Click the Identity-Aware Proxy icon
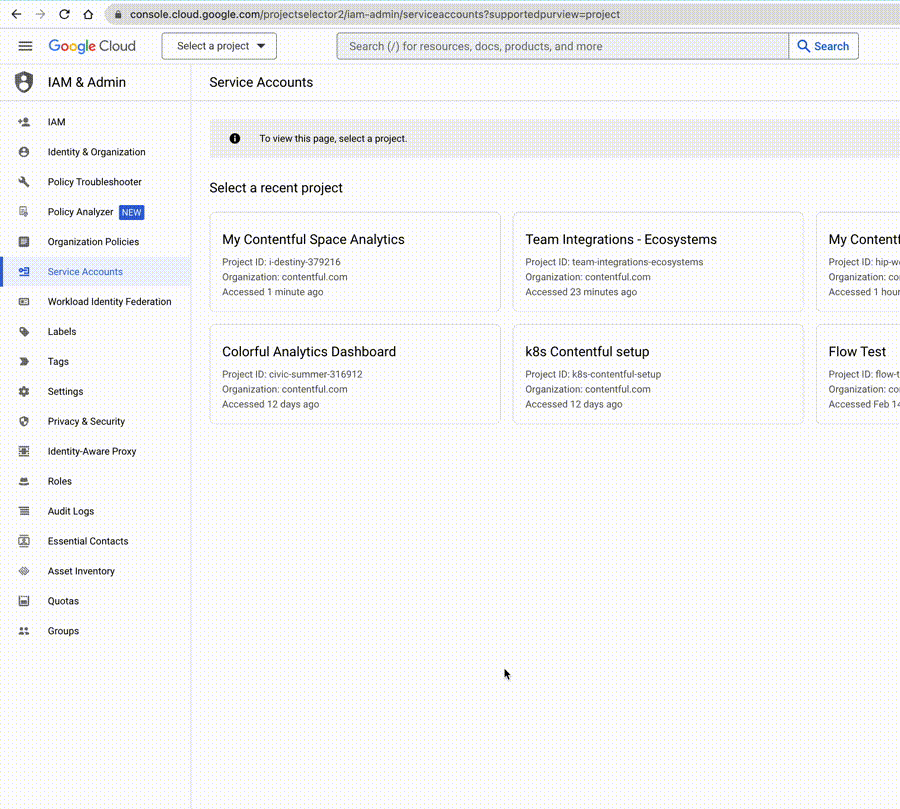 (x=24, y=451)
